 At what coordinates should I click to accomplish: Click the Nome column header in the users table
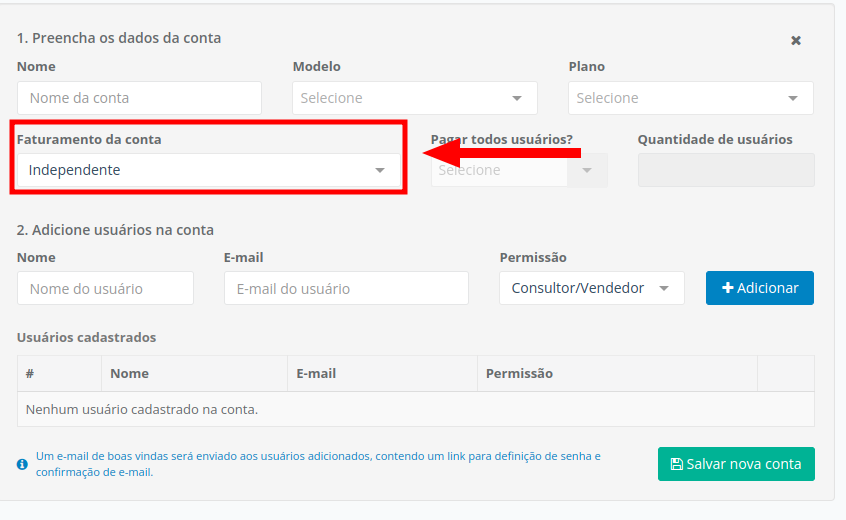tap(130, 373)
